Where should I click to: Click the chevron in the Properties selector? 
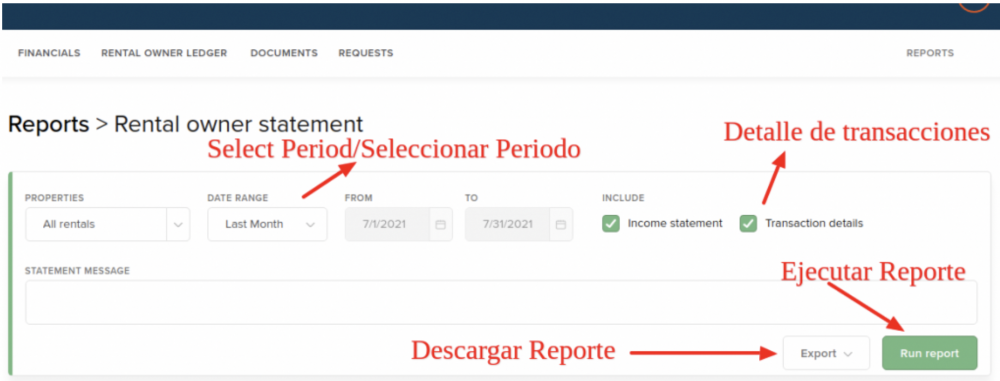coord(178,224)
